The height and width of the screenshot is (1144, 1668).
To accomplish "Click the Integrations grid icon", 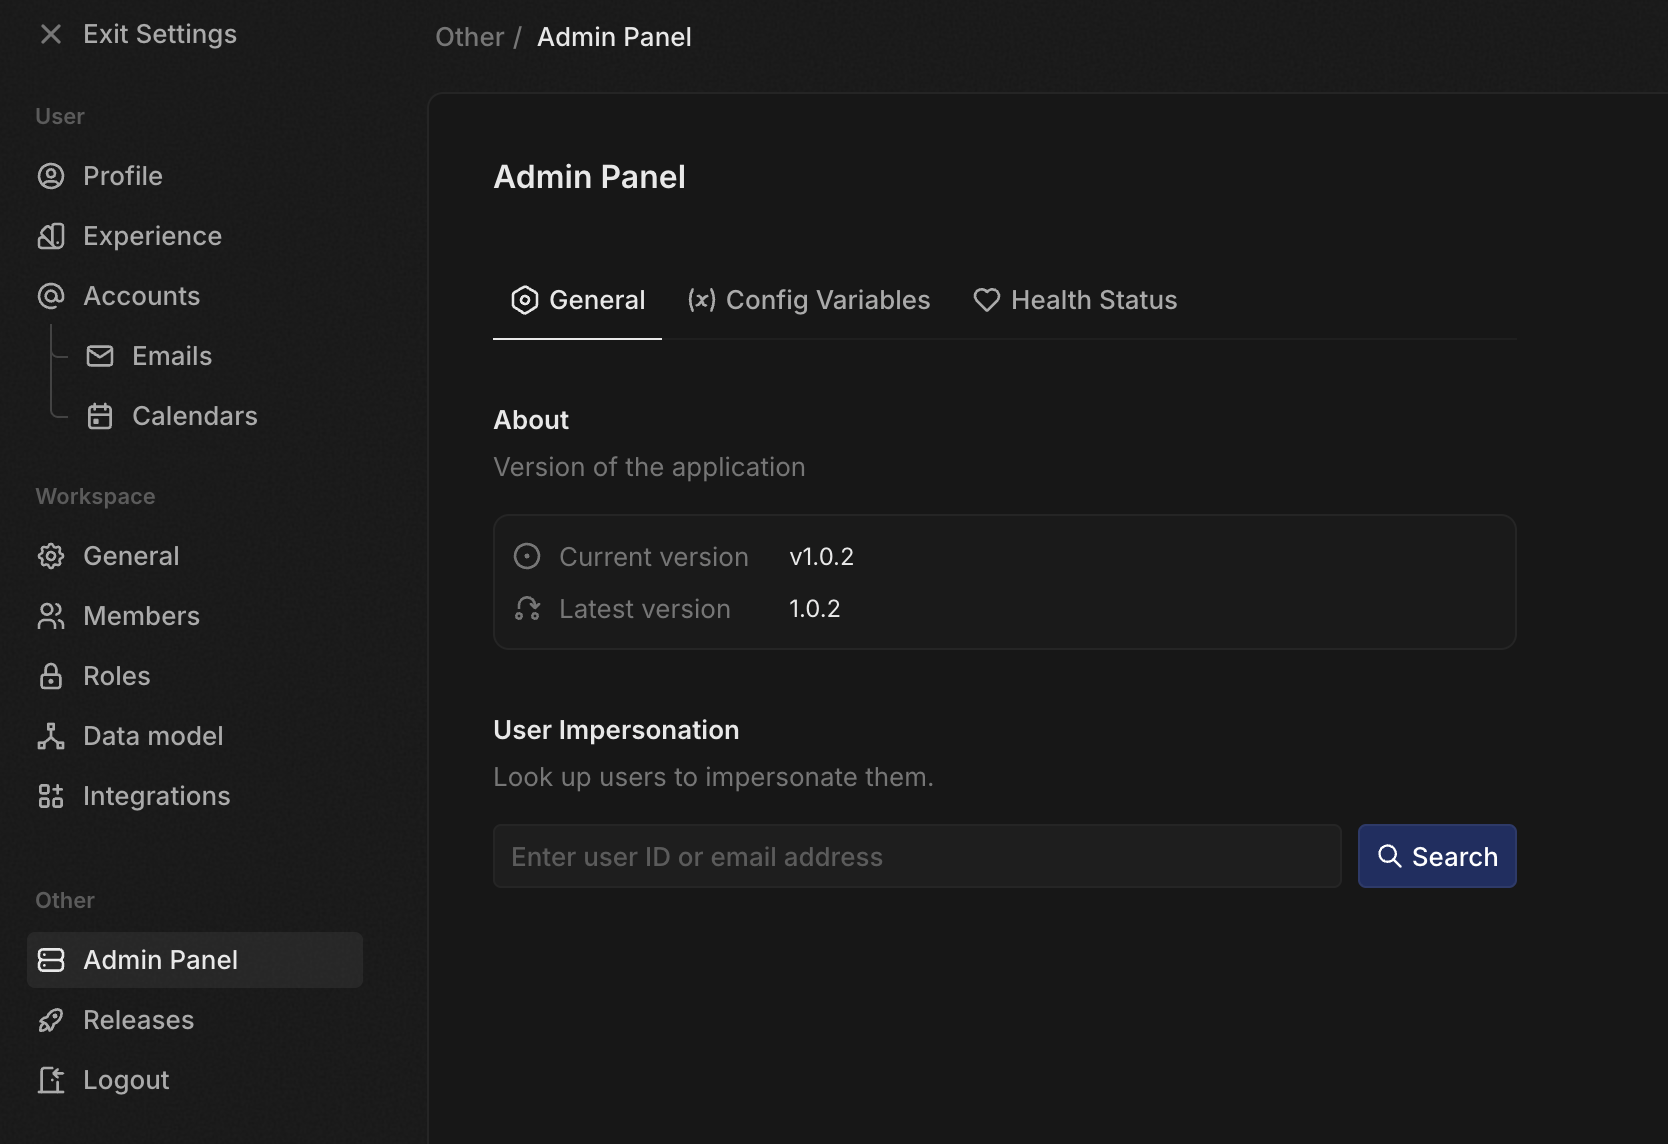I will click(x=51, y=797).
